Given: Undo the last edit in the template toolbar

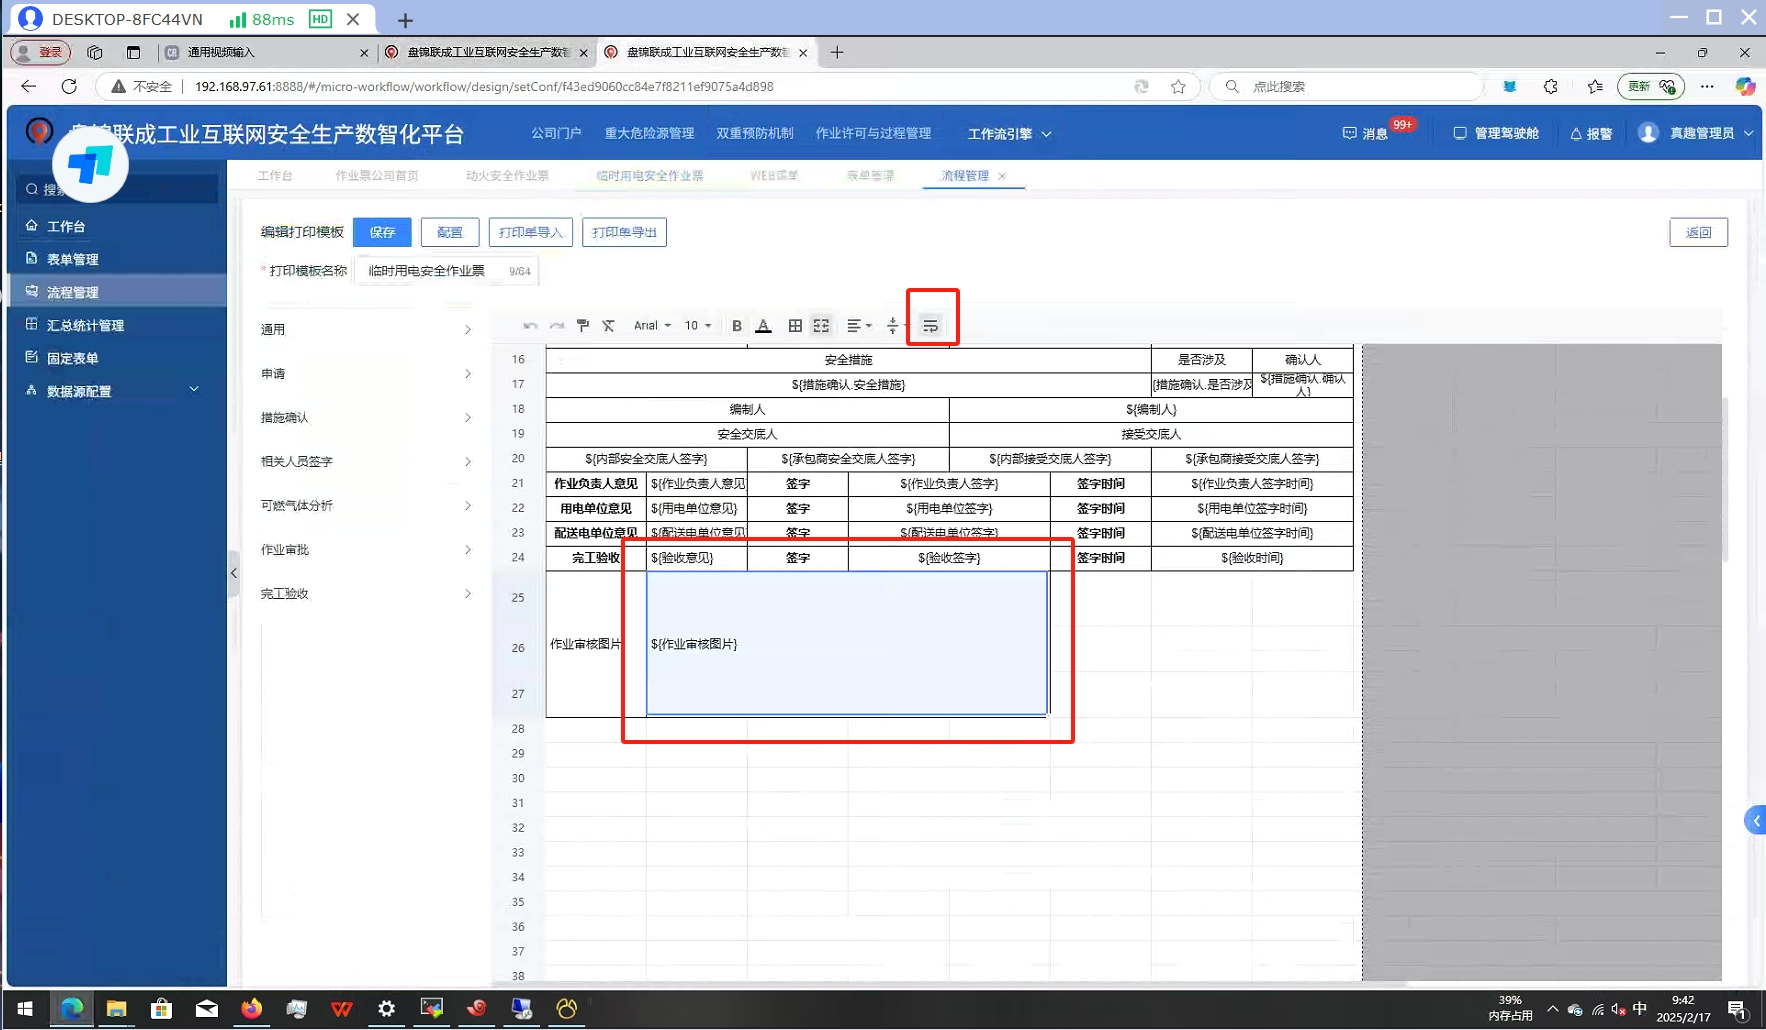Looking at the screenshot, I should (x=530, y=326).
